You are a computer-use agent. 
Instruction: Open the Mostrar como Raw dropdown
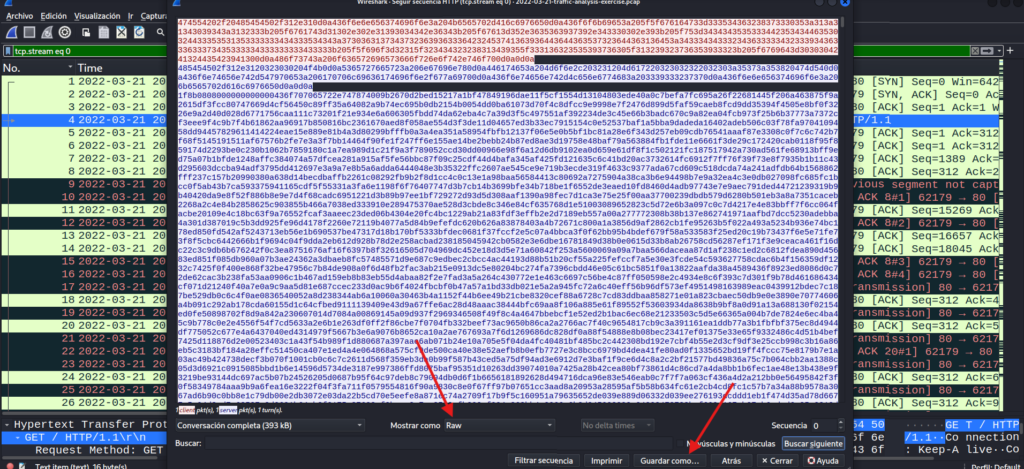495,397
